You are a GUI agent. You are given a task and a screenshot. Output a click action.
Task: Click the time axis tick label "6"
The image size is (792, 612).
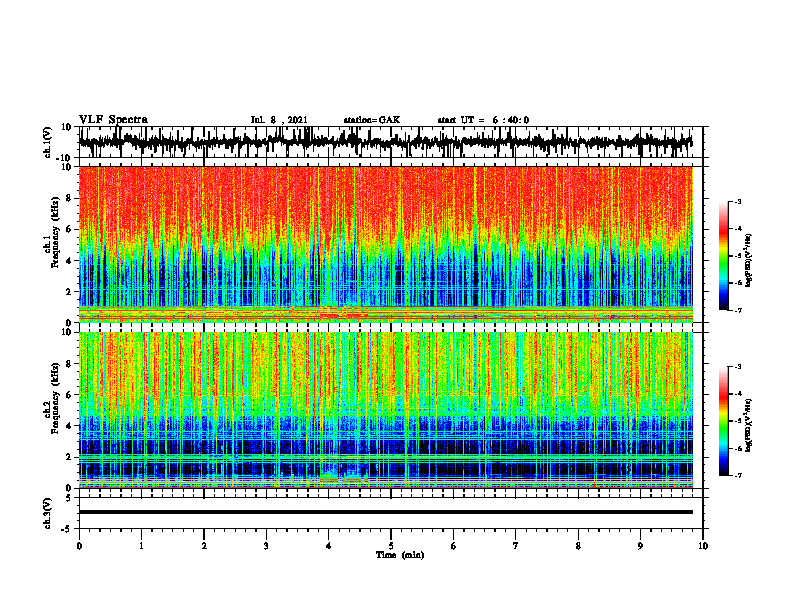point(454,546)
